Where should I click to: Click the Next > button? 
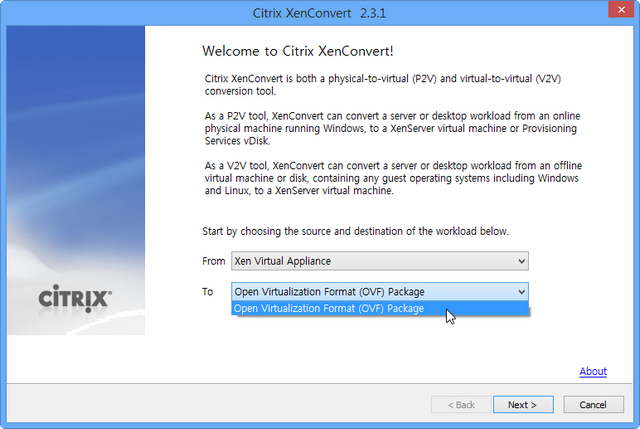[x=523, y=405]
